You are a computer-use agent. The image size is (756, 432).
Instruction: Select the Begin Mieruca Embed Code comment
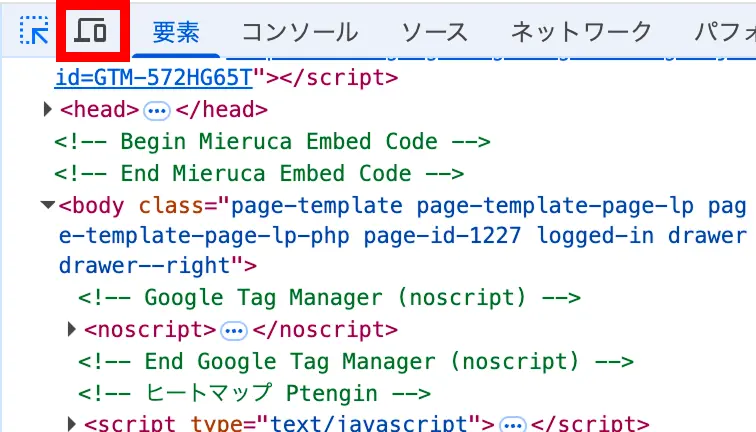tap(272, 142)
